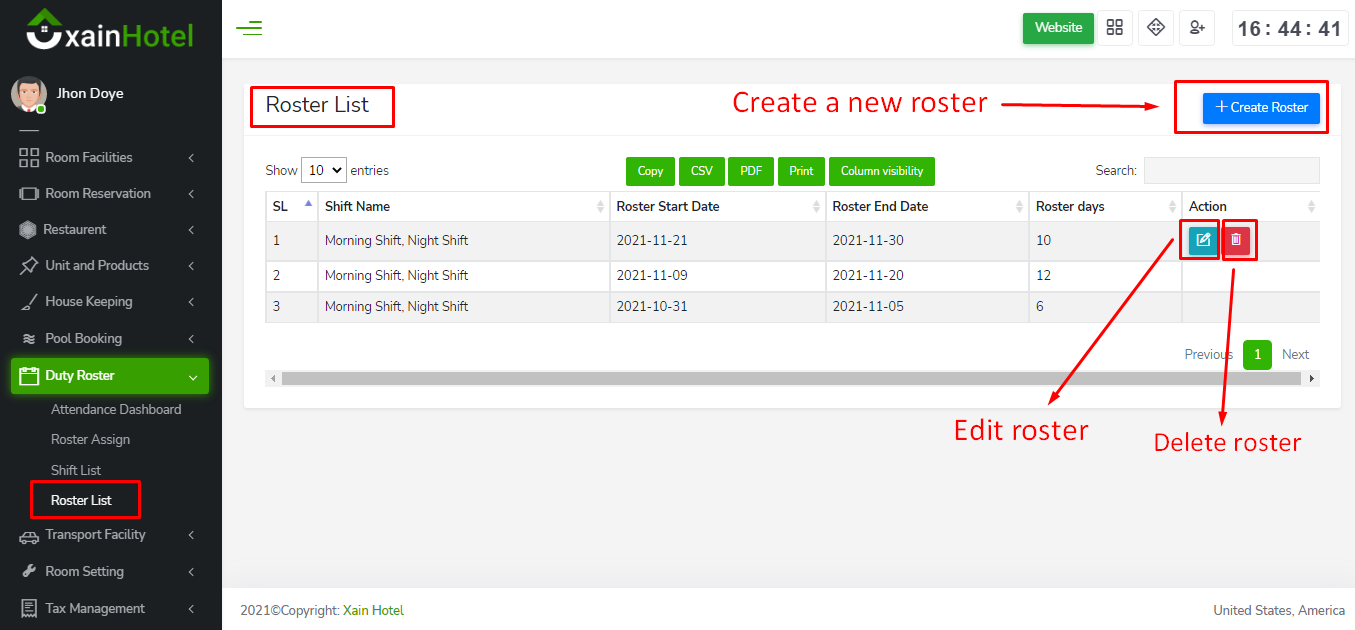The image size is (1355, 630).
Task: Click the diamond-shaped icon in the top bar
Action: coord(1156,28)
